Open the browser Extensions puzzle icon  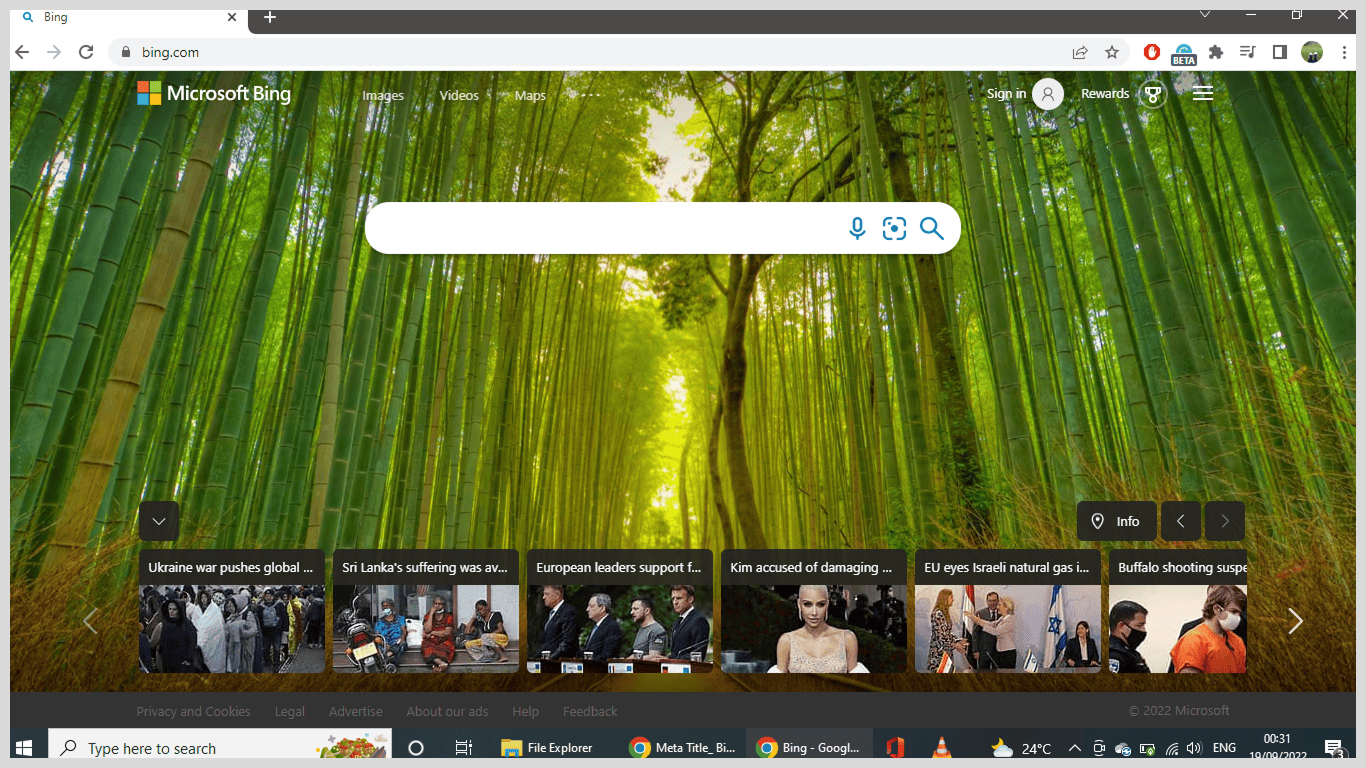coord(1215,52)
